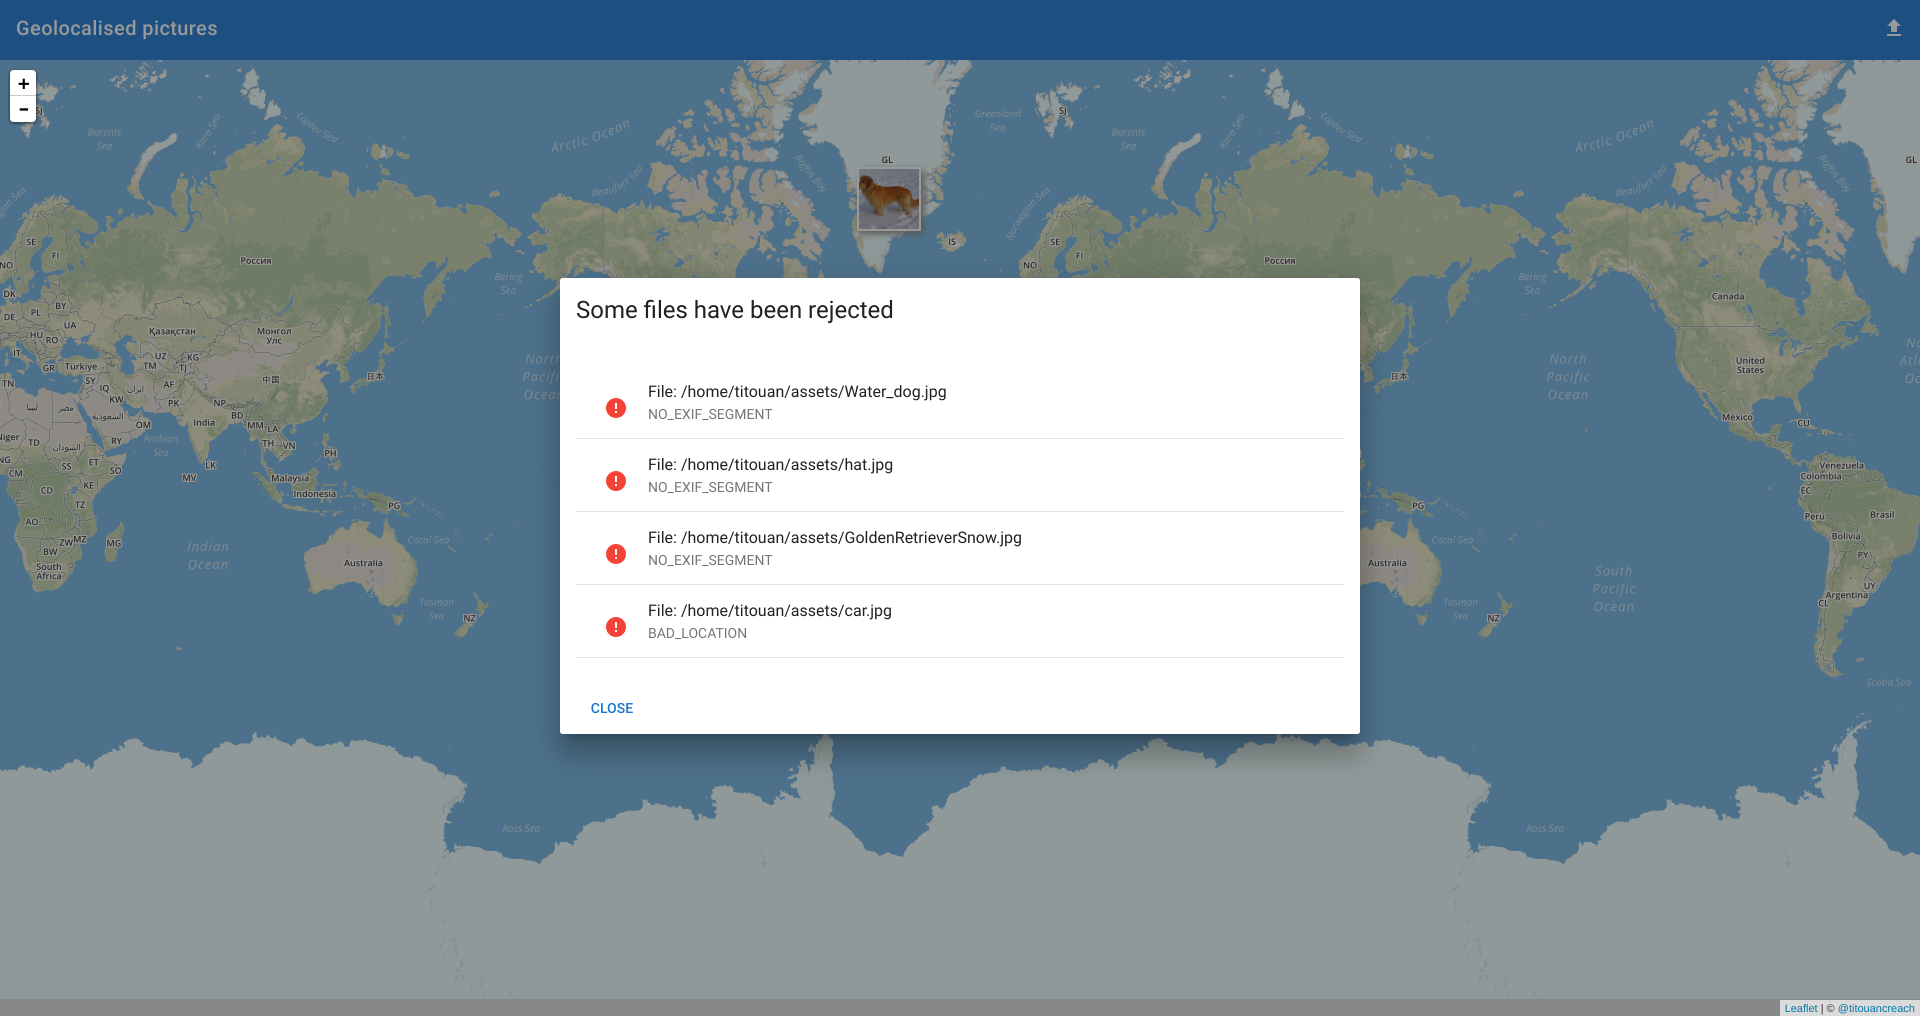Image resolution: width=1920 pixels, height=1016 pixels.
Task: Click the error icon beside Water_dog.jpg
Action: [x=616, y=408]
